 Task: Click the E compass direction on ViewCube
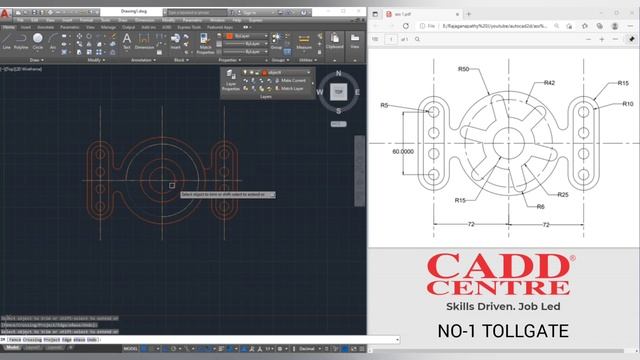pyautogui.click(x=357, y=92)
